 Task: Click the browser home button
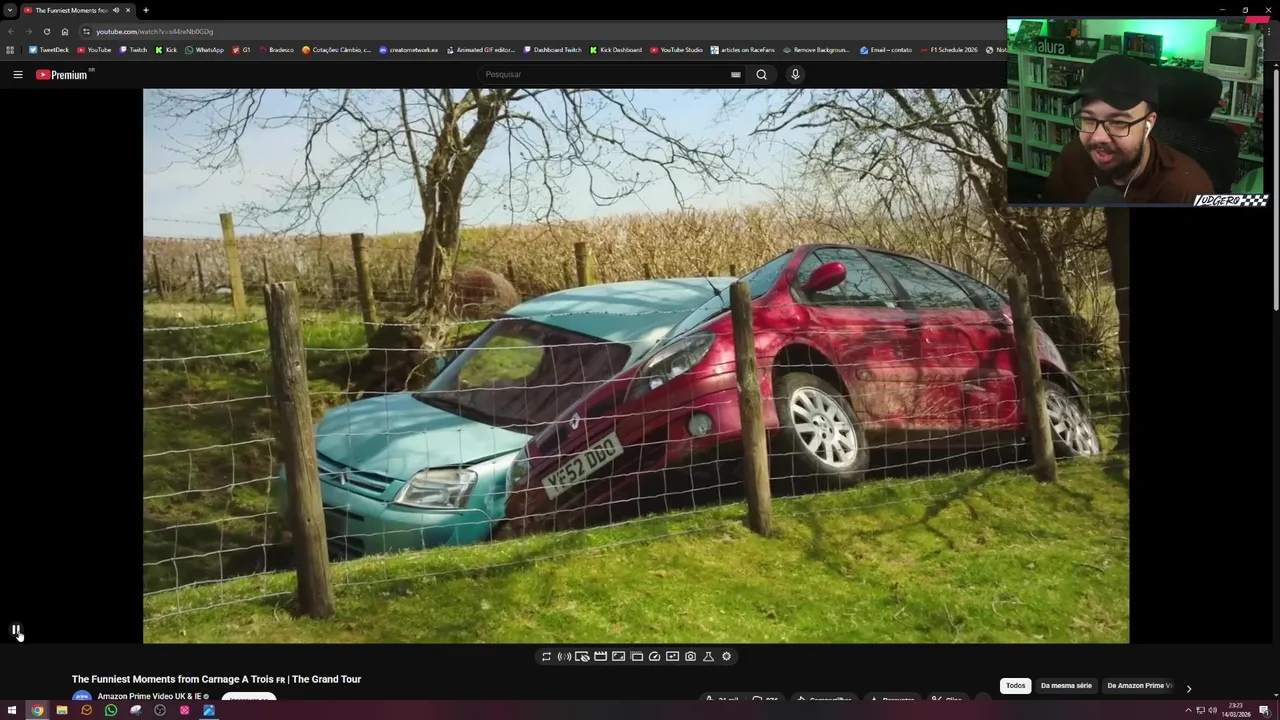(65, 31)
